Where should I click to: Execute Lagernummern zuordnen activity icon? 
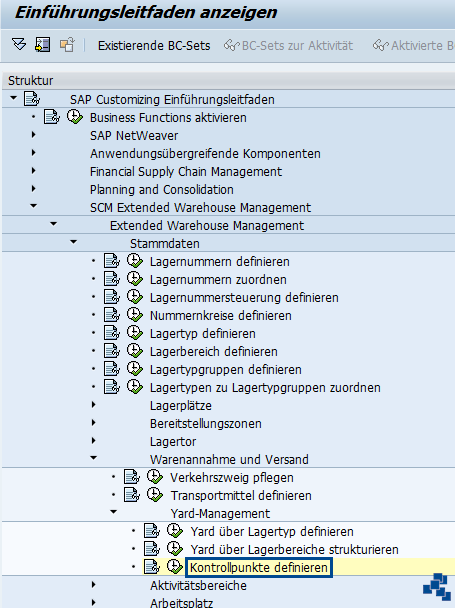[135, 279]
